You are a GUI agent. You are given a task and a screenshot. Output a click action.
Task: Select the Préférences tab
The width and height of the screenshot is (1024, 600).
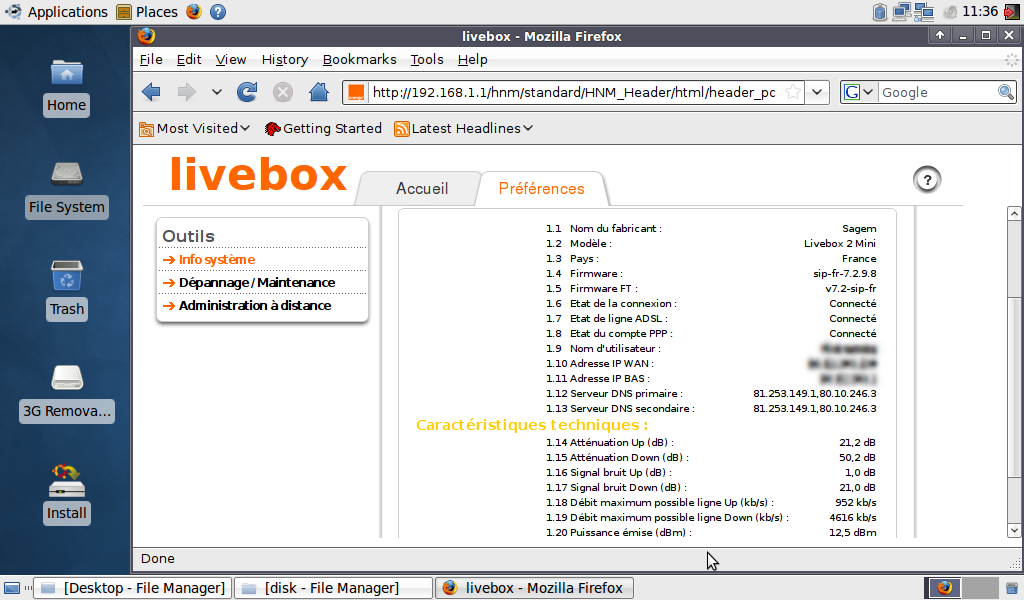[541, 189]
